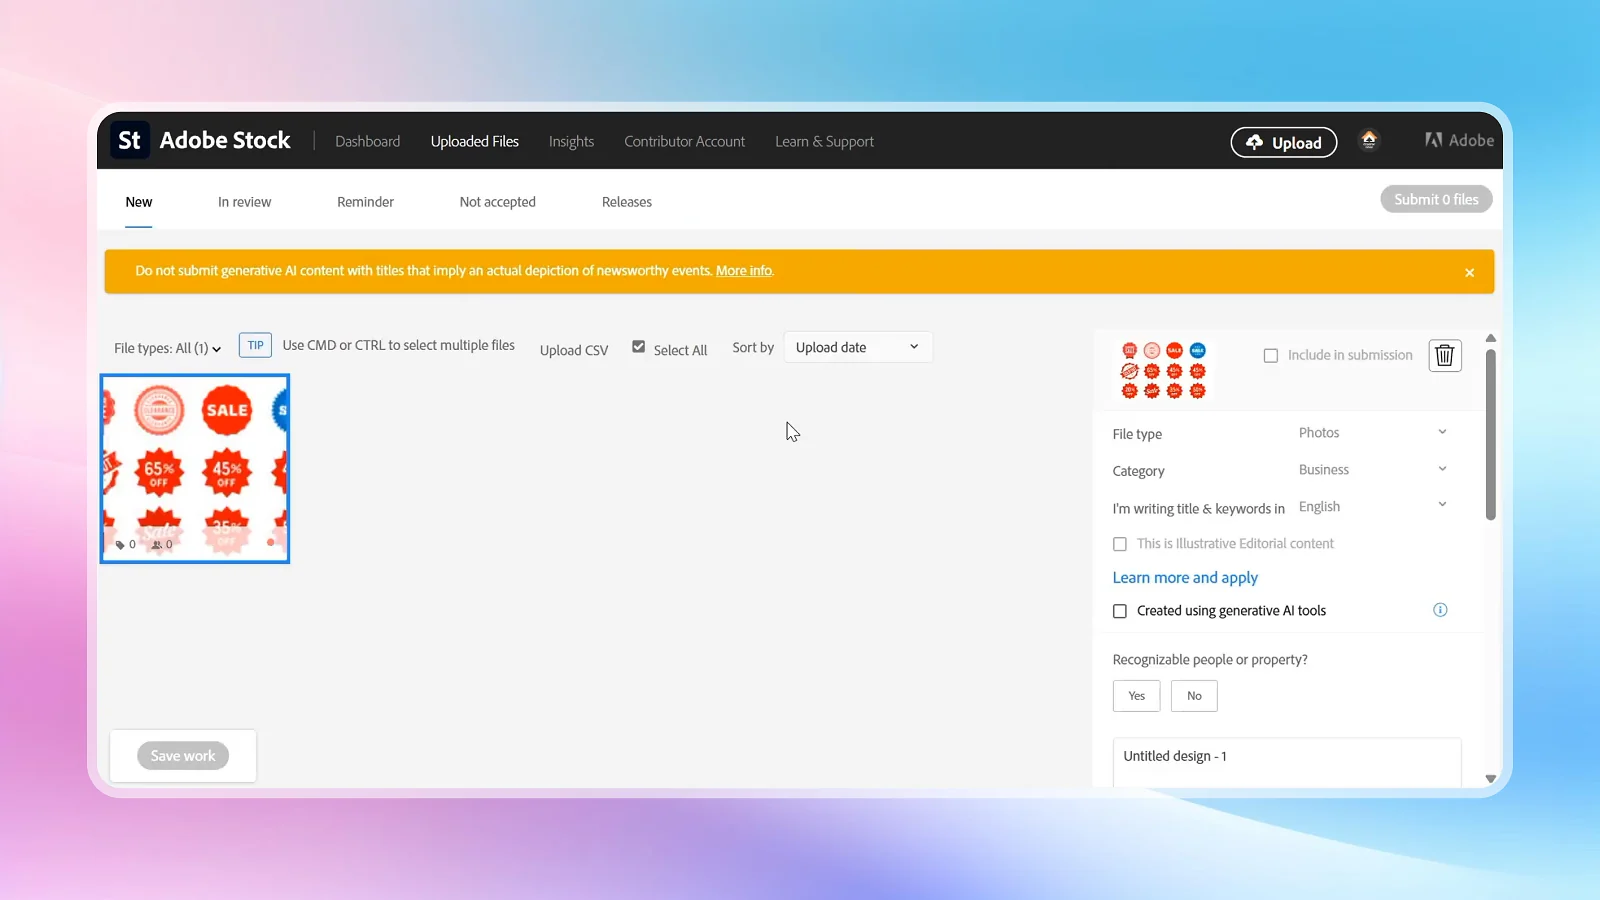
Task: Open the More info link in banner
Action: click(744, 271)
